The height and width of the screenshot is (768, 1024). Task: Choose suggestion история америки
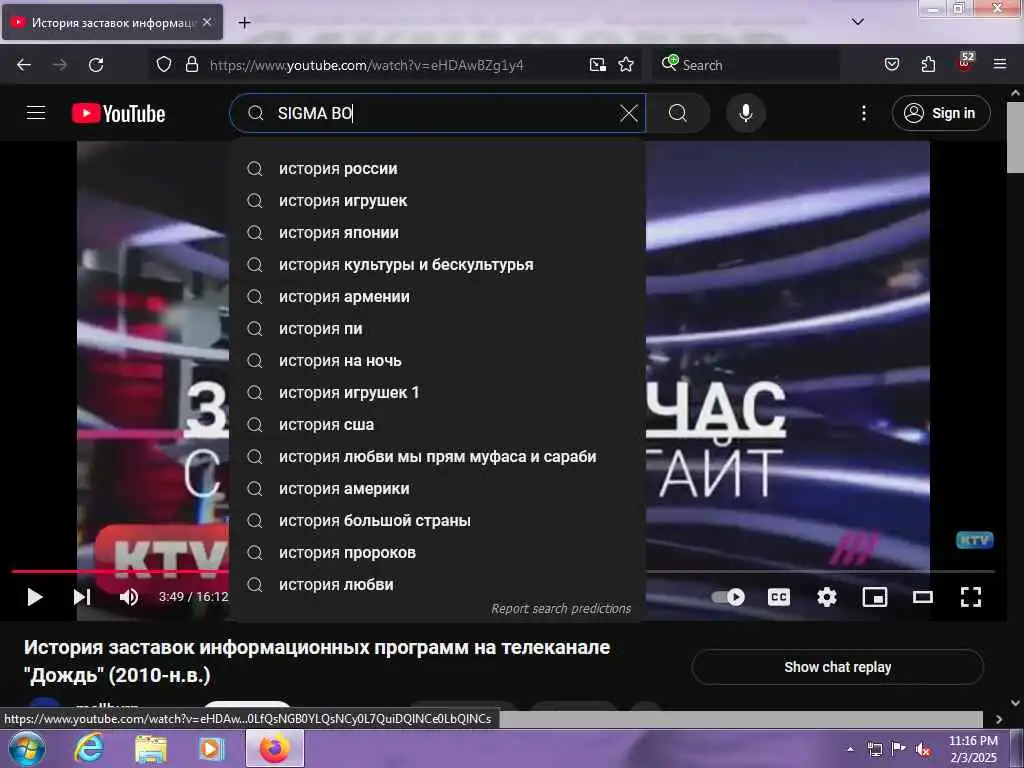[438, 488]
